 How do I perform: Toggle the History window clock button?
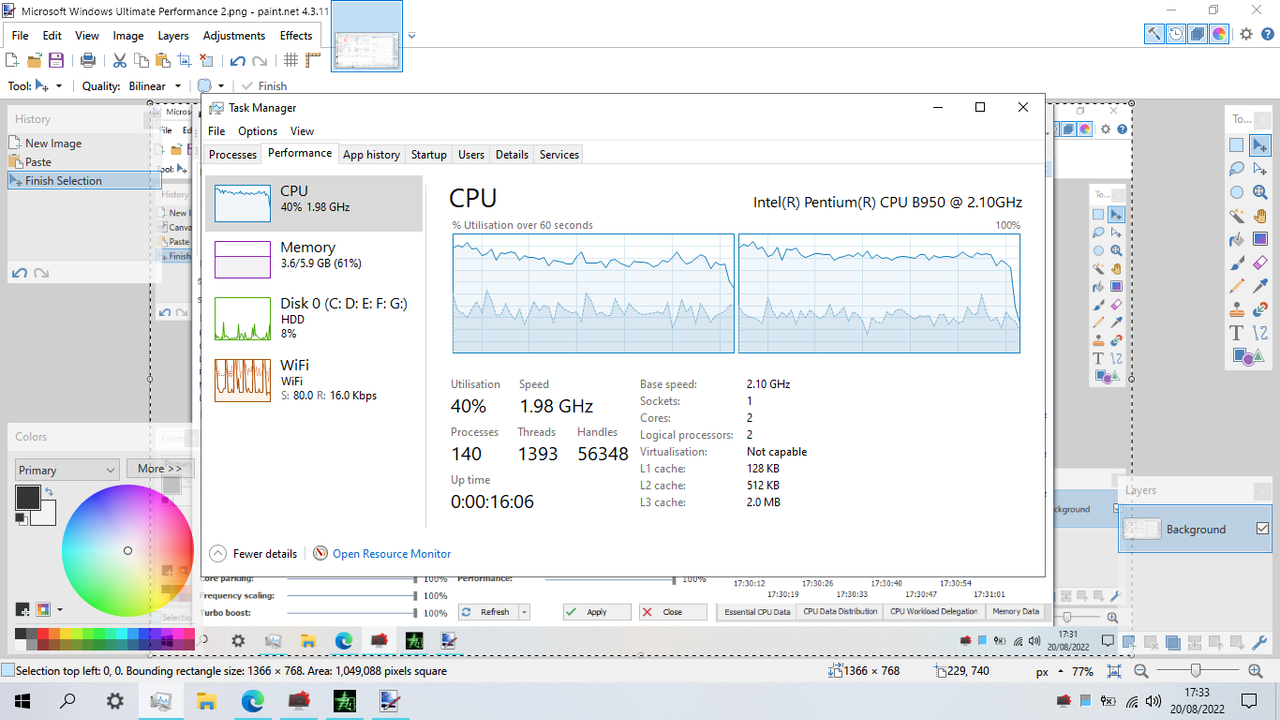click(x=1176, y=34)
